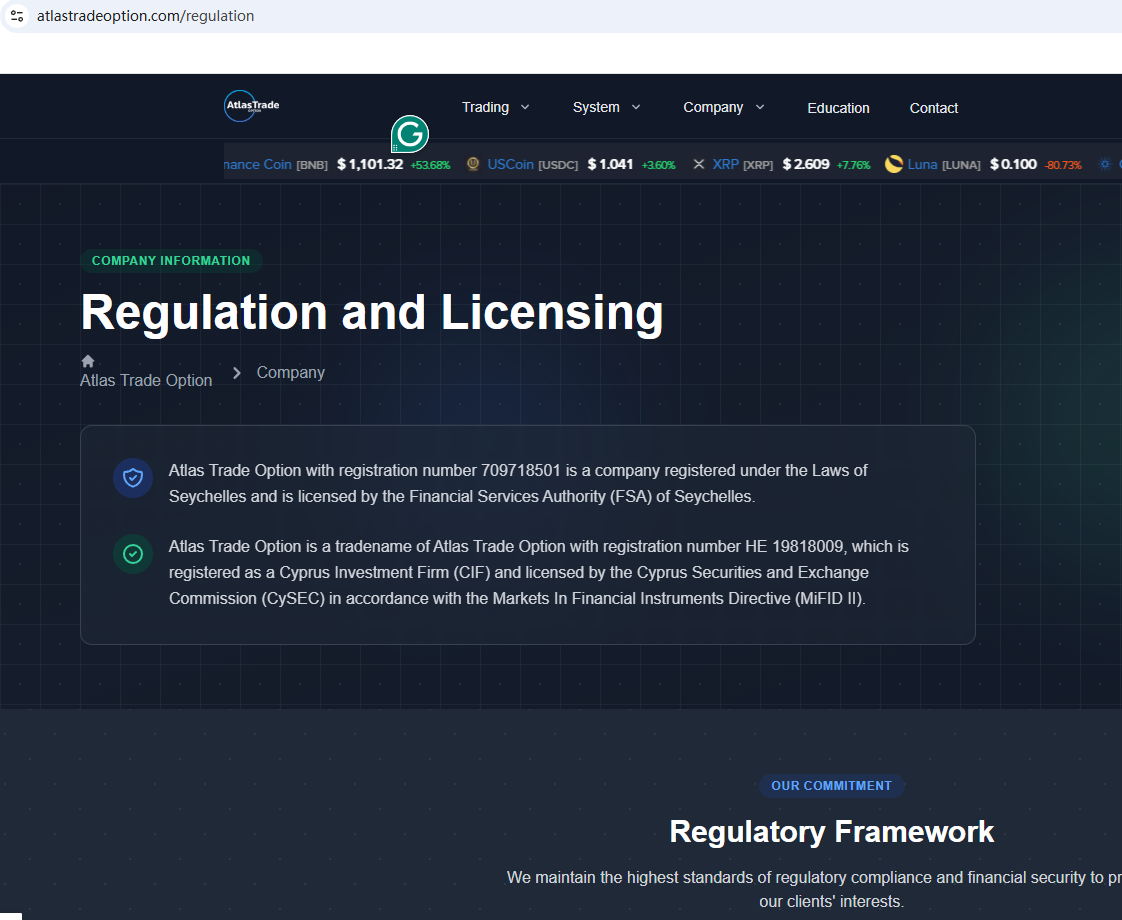Click the Luna ticker coin icon
Screen dimensions: 1122x920
[x=894, y=164]
